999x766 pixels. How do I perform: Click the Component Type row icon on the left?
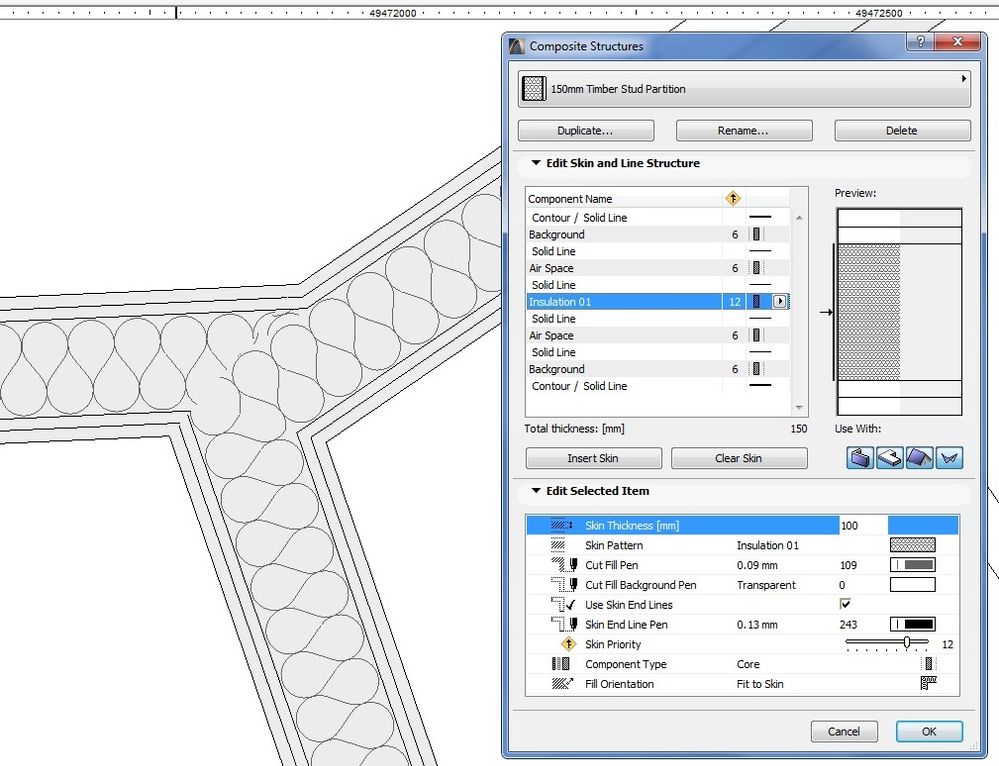click(x=561, y=664)
